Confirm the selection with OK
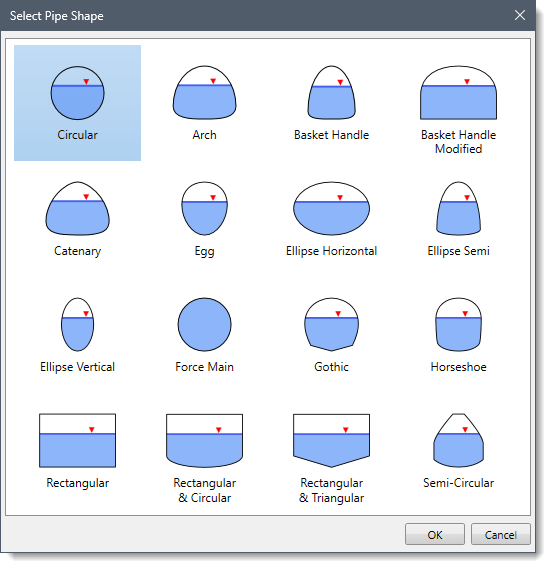The image size is (551, 568). coord(435,535)
